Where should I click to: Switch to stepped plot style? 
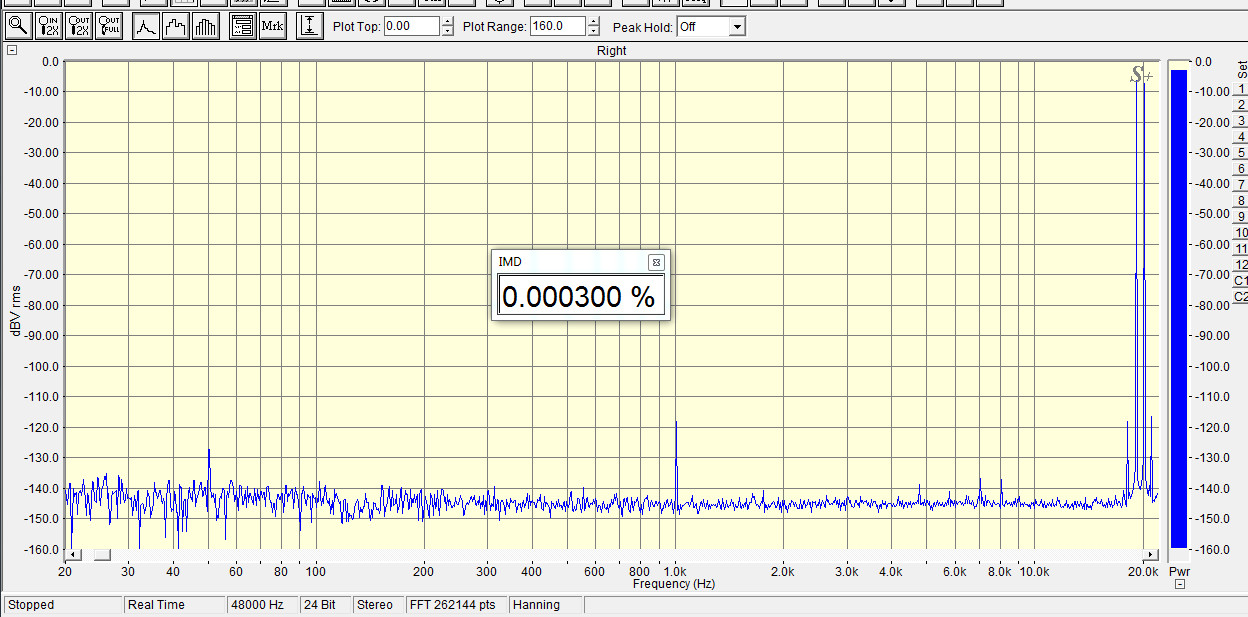point(176,26)
